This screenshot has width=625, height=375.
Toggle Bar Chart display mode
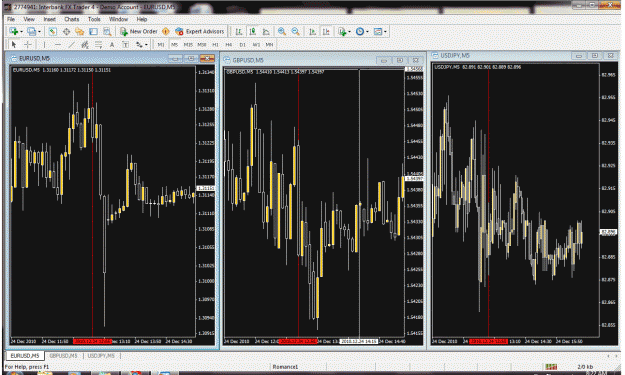tap(239, 31)
